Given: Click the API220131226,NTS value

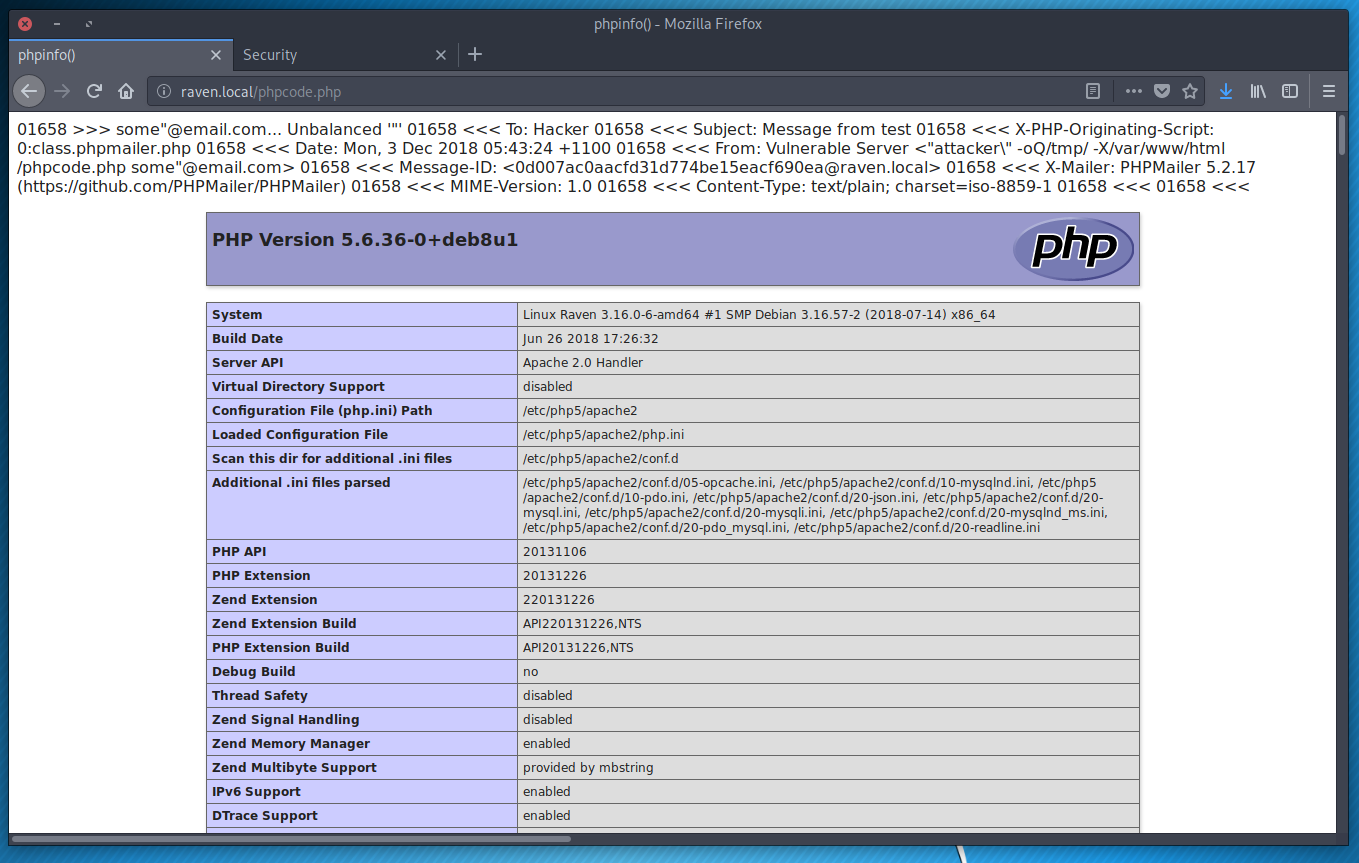Looking at the screenshot, I should pyautogui.click(x=582, y=624).
